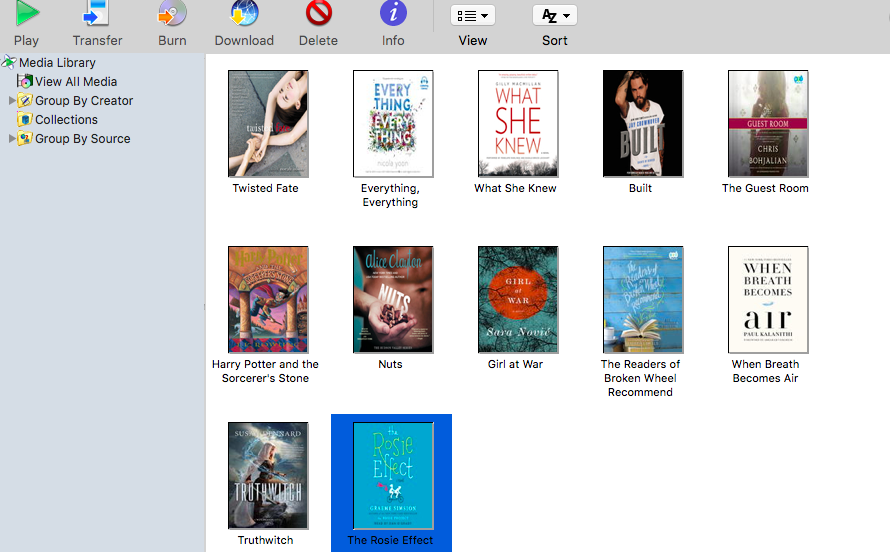Select The Rosie Effect cover
The width and height of the screenshot is (890, 552).
click(x=393, y=475)
